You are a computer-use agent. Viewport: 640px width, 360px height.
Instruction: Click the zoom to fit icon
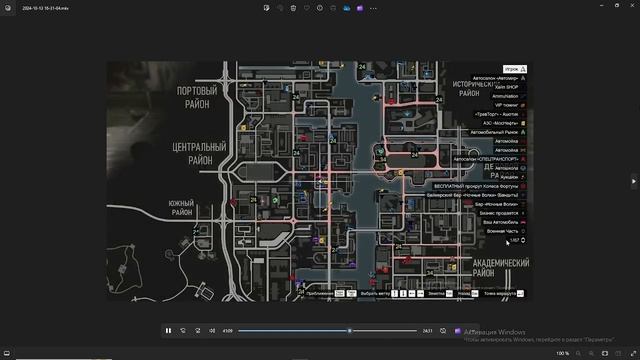605,353
